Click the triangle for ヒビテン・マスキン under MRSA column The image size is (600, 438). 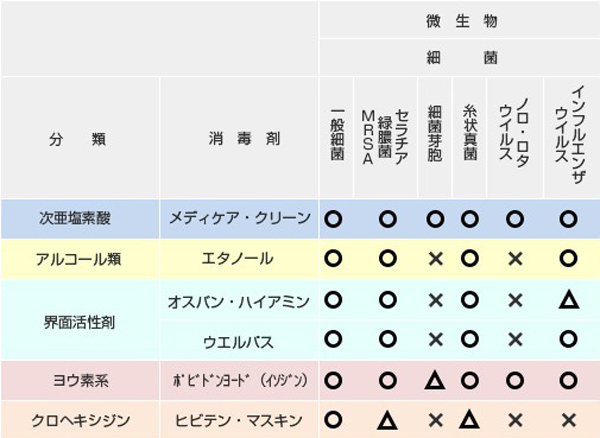coord(387,419)
